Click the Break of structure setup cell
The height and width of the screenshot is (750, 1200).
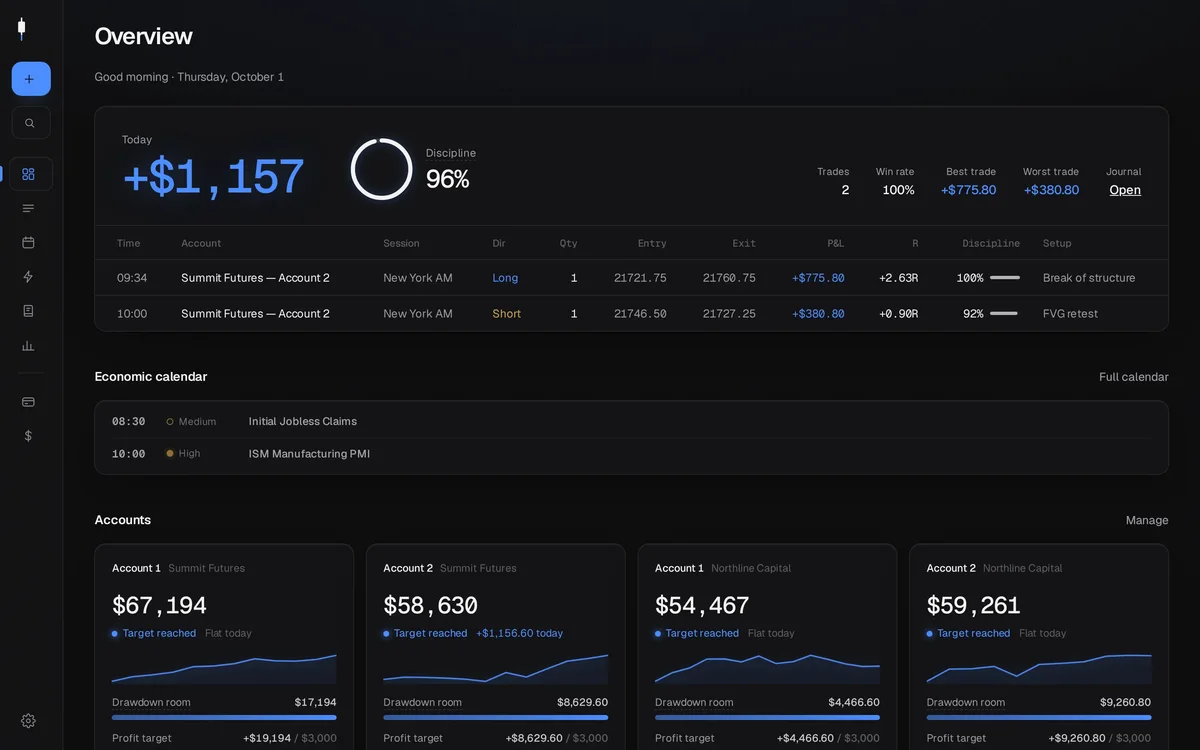coord(1089,278)
